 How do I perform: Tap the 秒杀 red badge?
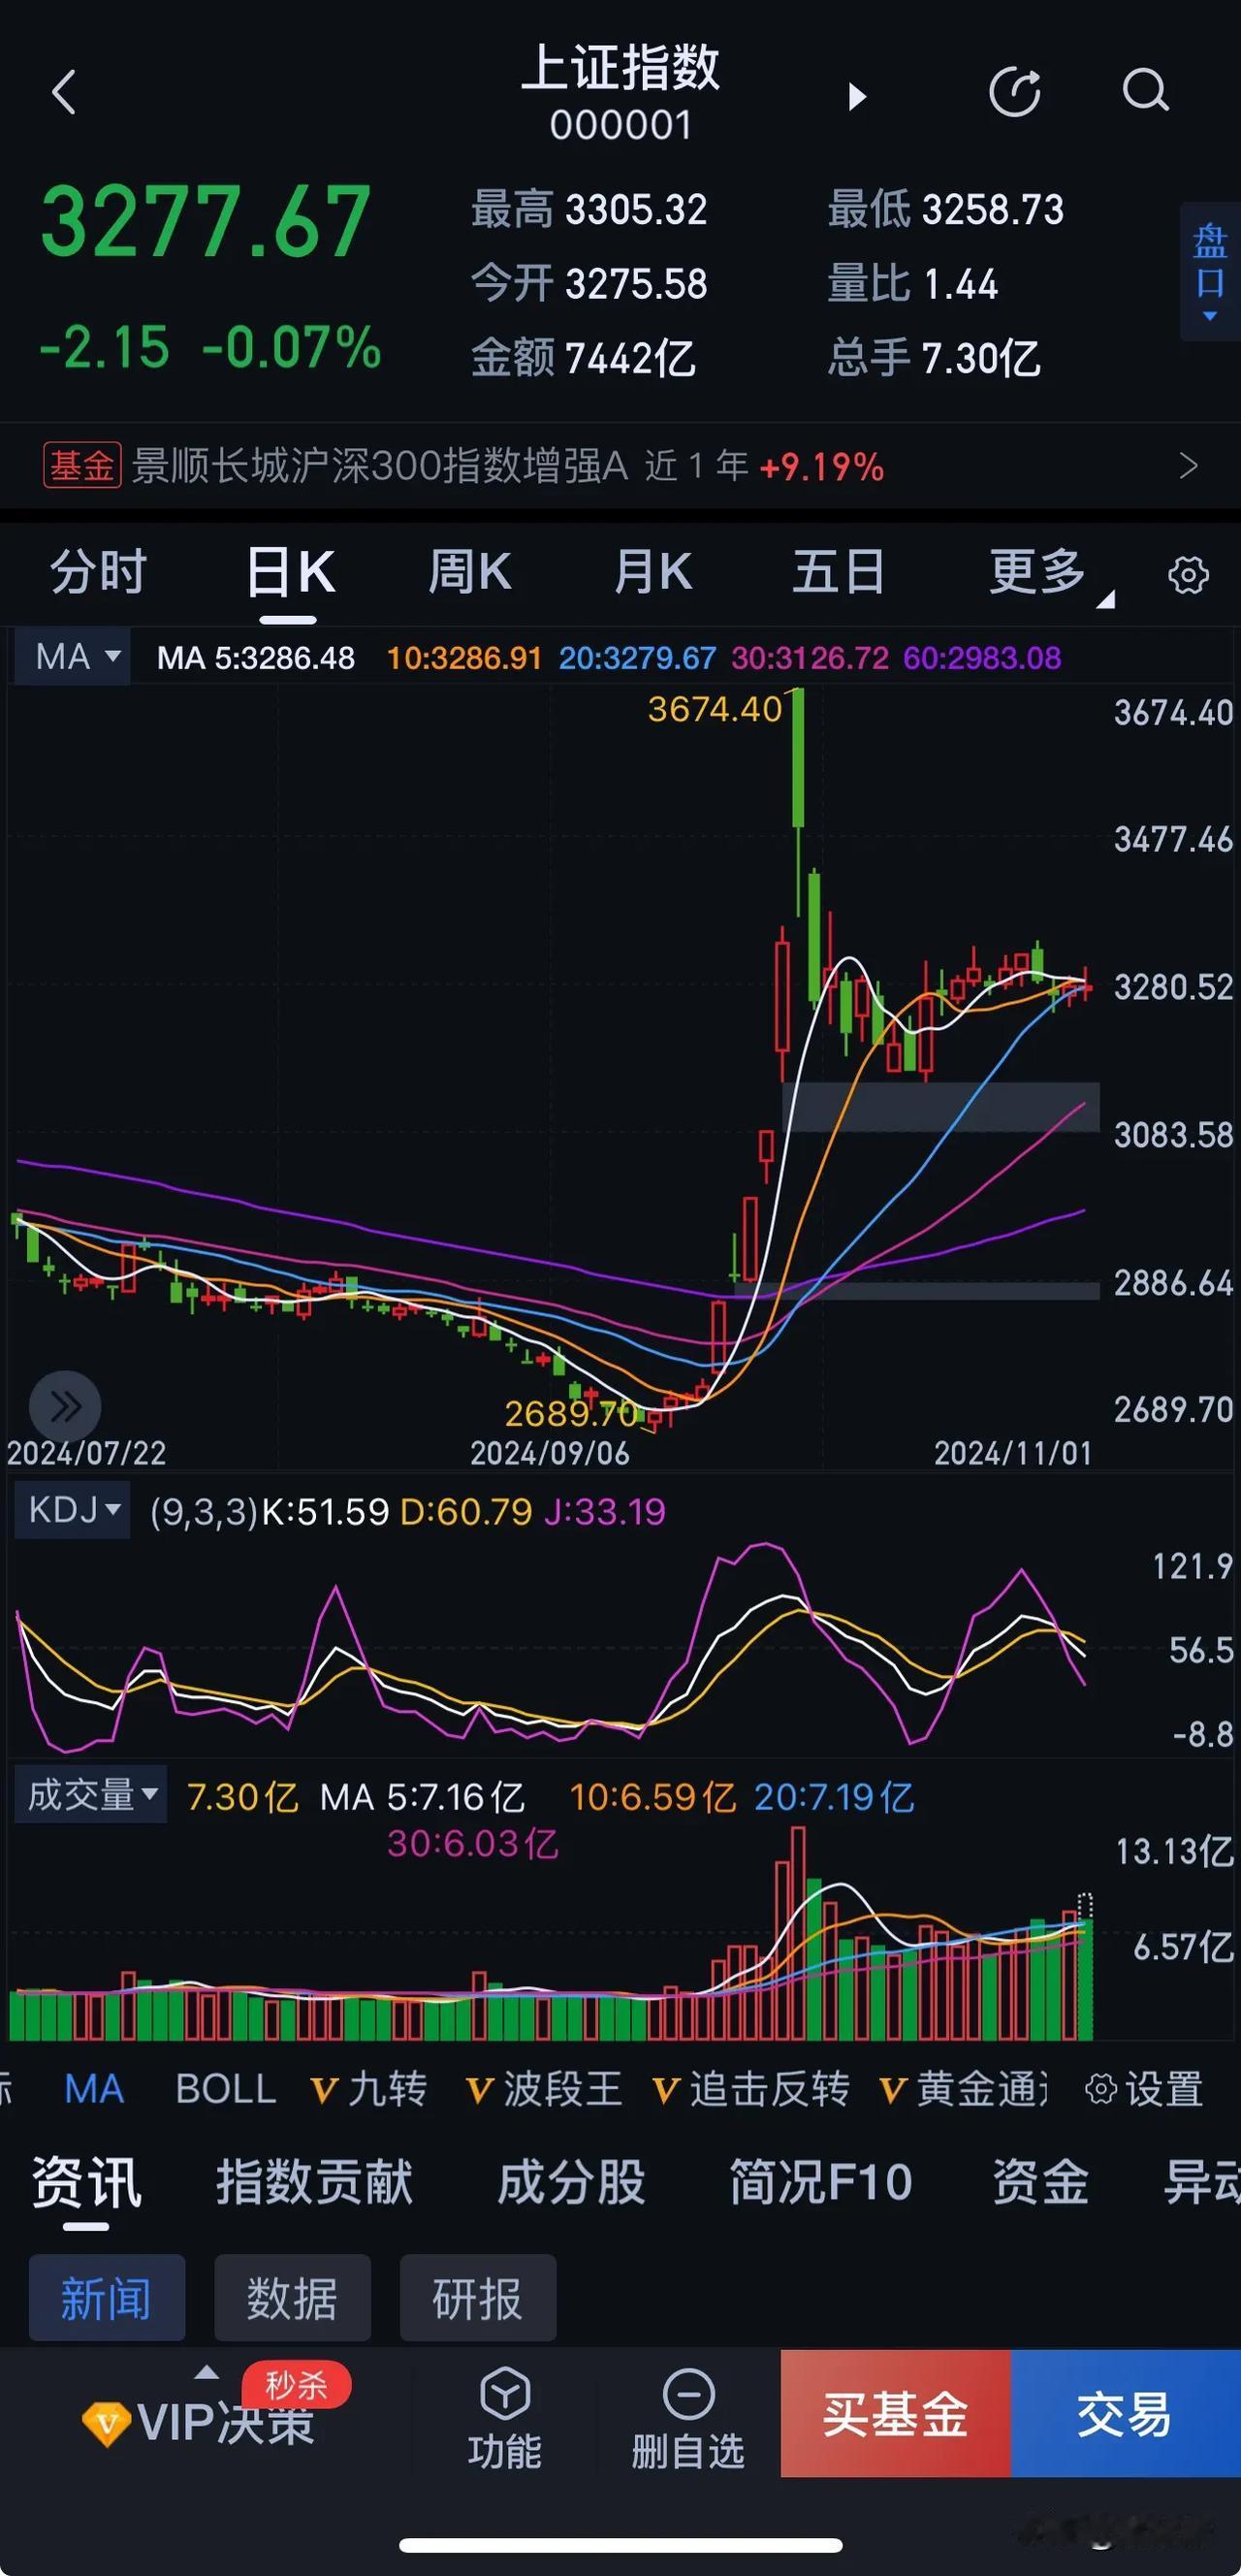click(296, 2385)
